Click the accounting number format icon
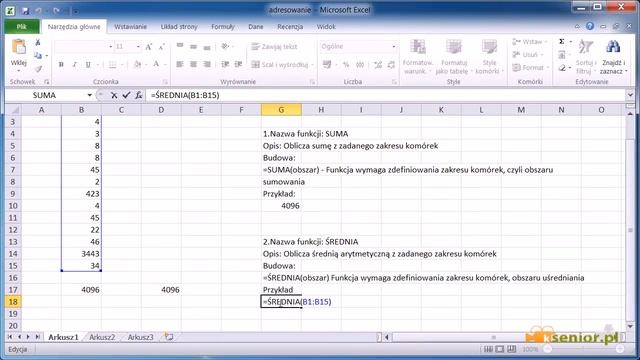This screenshot has height=360, width=640. pos(327,64)
